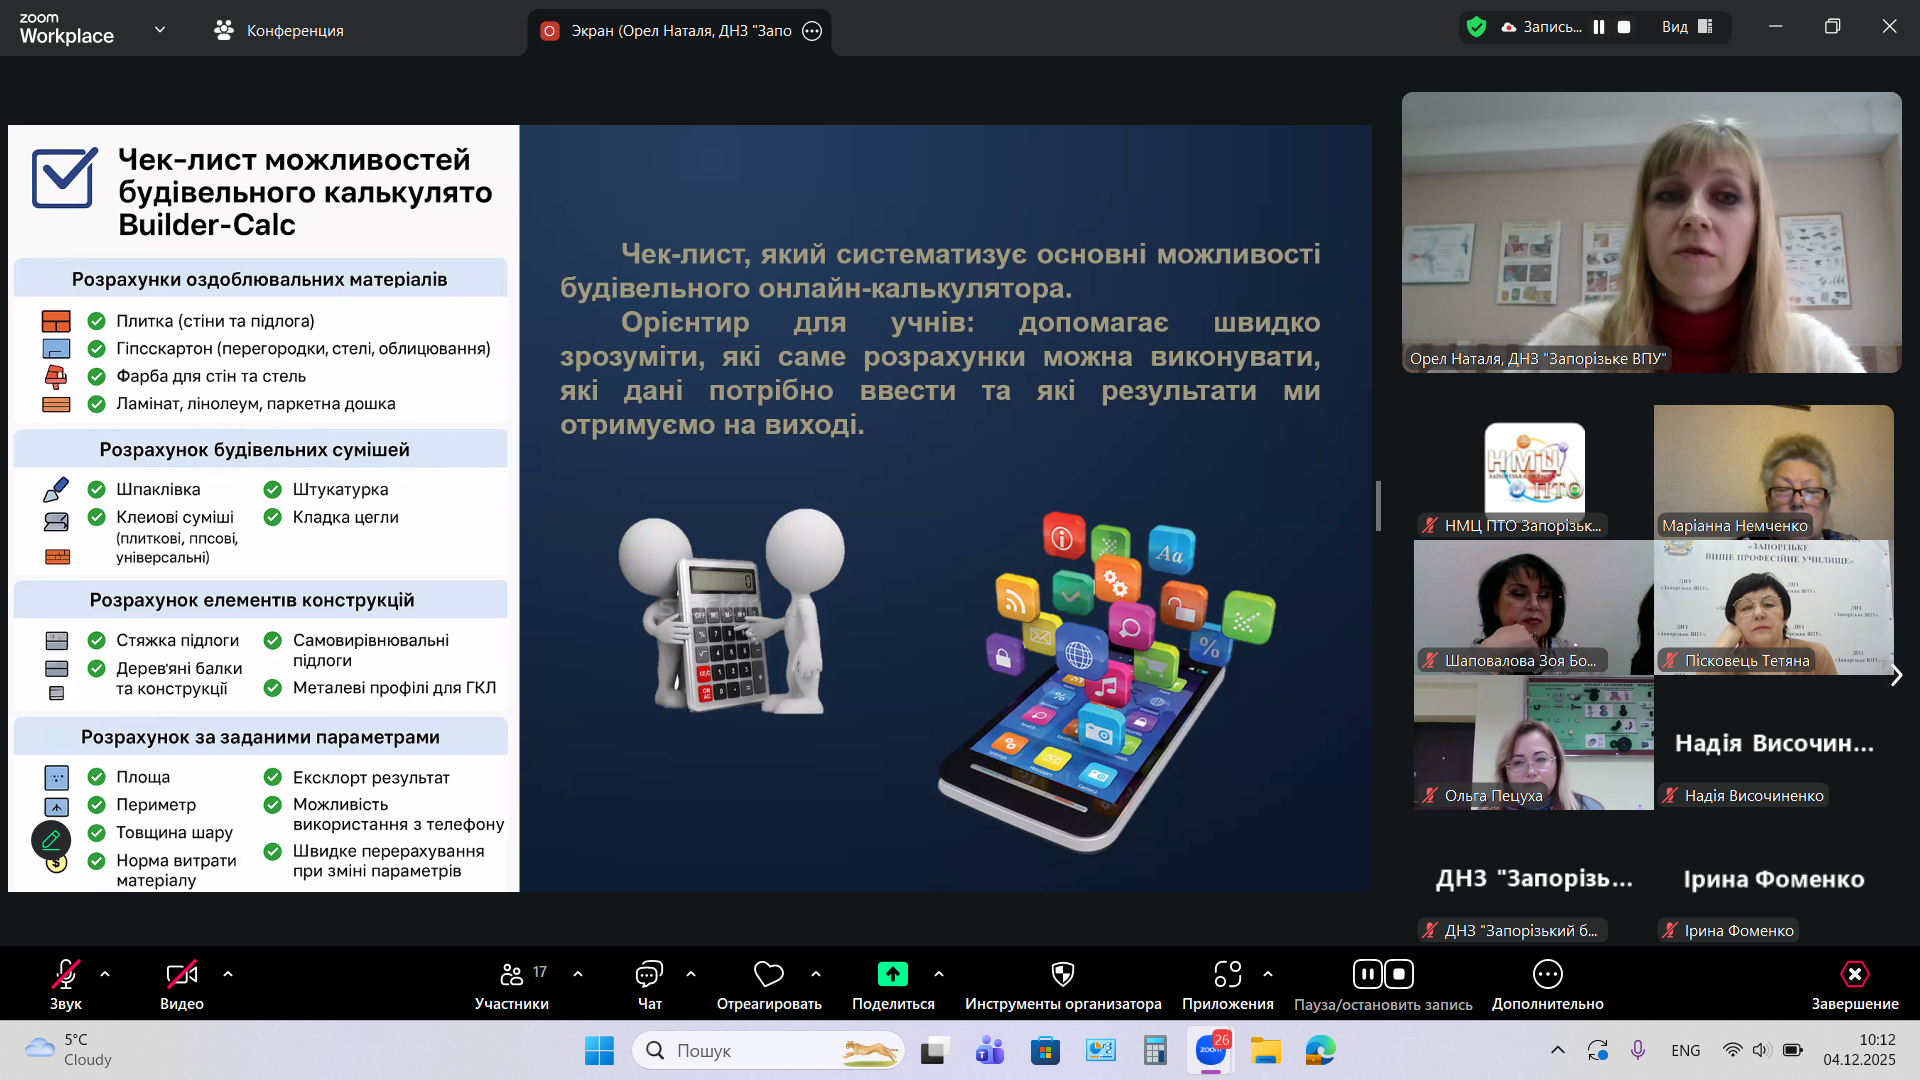Screen dimensions: 1920x1080
Task: Open screen share tab options ellipsis
Action: (812, 31)
